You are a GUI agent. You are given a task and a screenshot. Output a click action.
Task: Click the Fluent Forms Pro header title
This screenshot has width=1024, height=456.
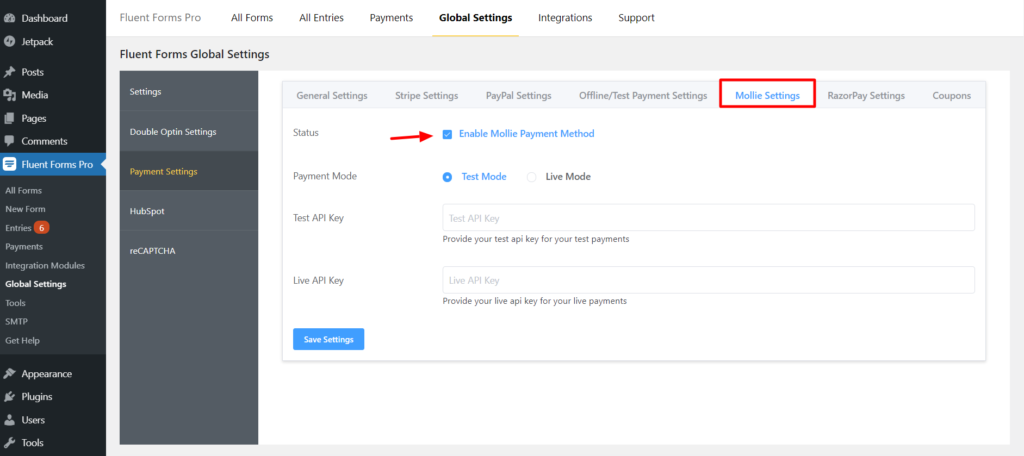coord(161,18)
